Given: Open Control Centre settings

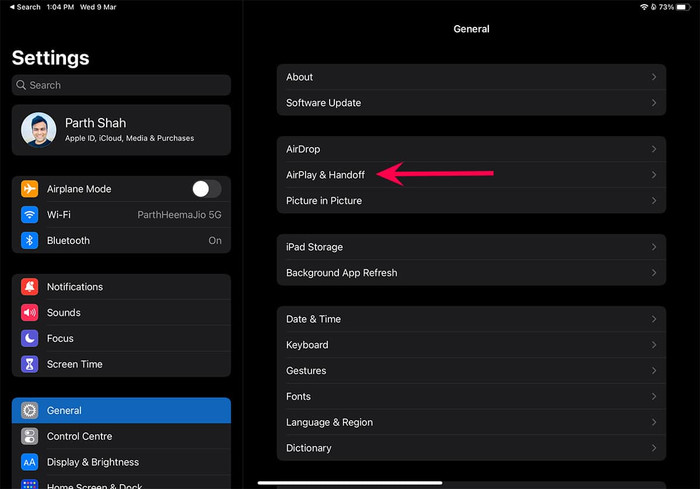Looking at the screenshot, I should pos(121,436).
